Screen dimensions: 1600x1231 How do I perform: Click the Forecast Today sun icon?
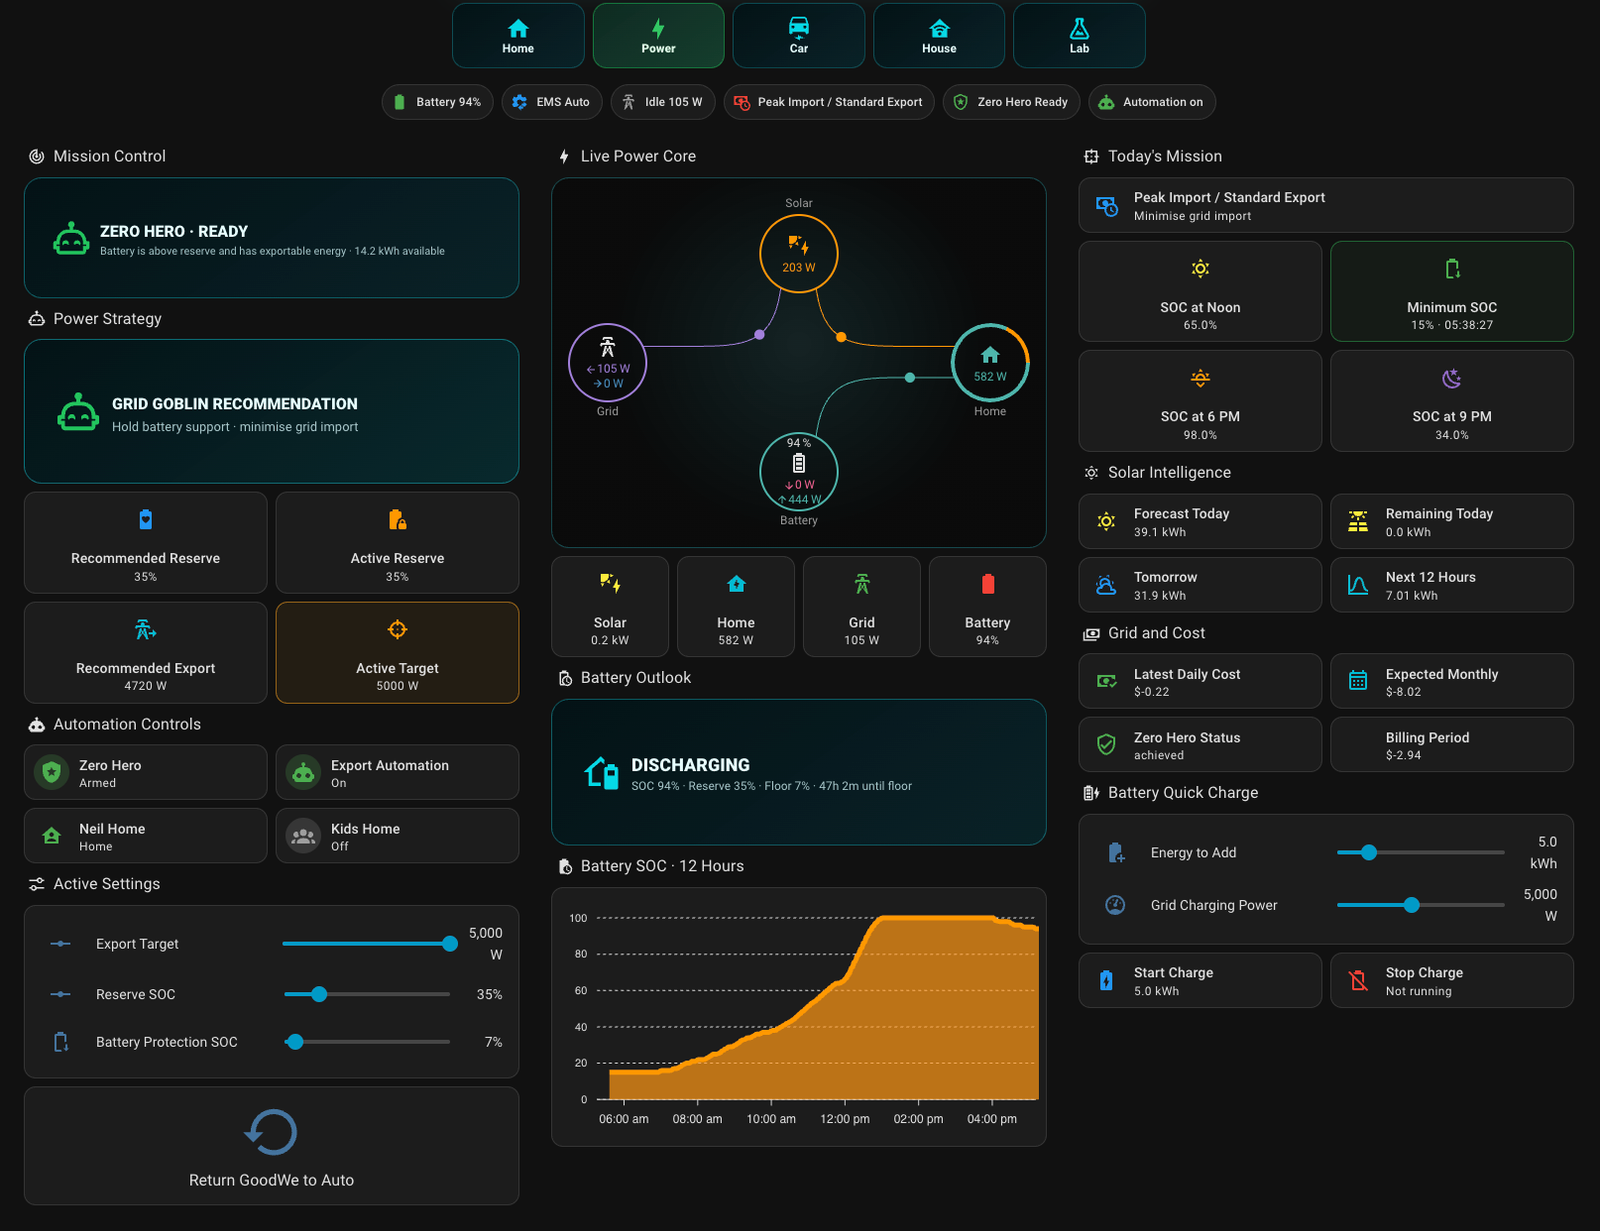click(x=1106, y=521)
